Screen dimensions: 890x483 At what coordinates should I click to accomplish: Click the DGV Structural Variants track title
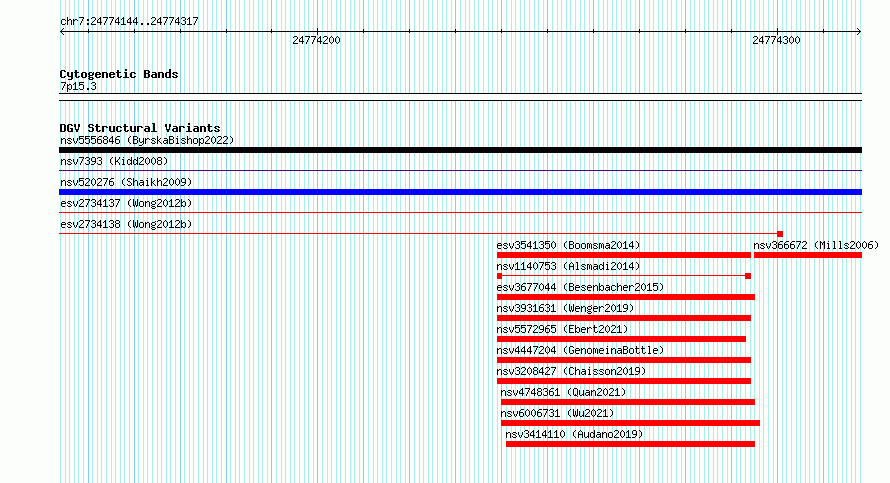(x=140, y=128)
